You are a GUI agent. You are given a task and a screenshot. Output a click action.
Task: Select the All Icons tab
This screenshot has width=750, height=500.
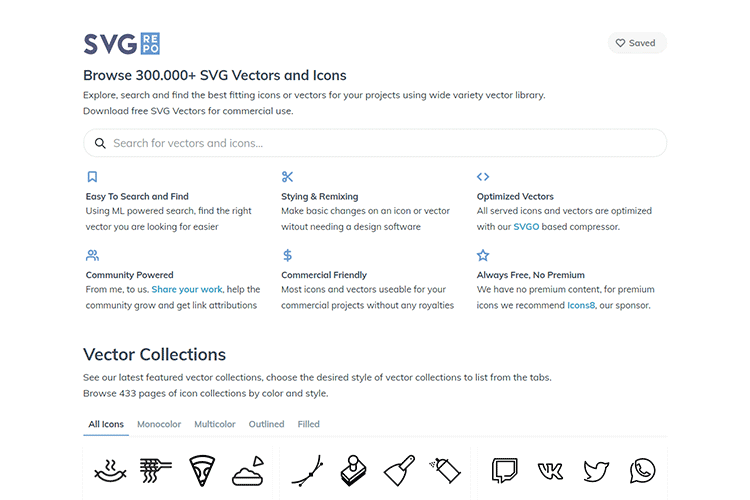pyautogui.click(x=106, y=424)
